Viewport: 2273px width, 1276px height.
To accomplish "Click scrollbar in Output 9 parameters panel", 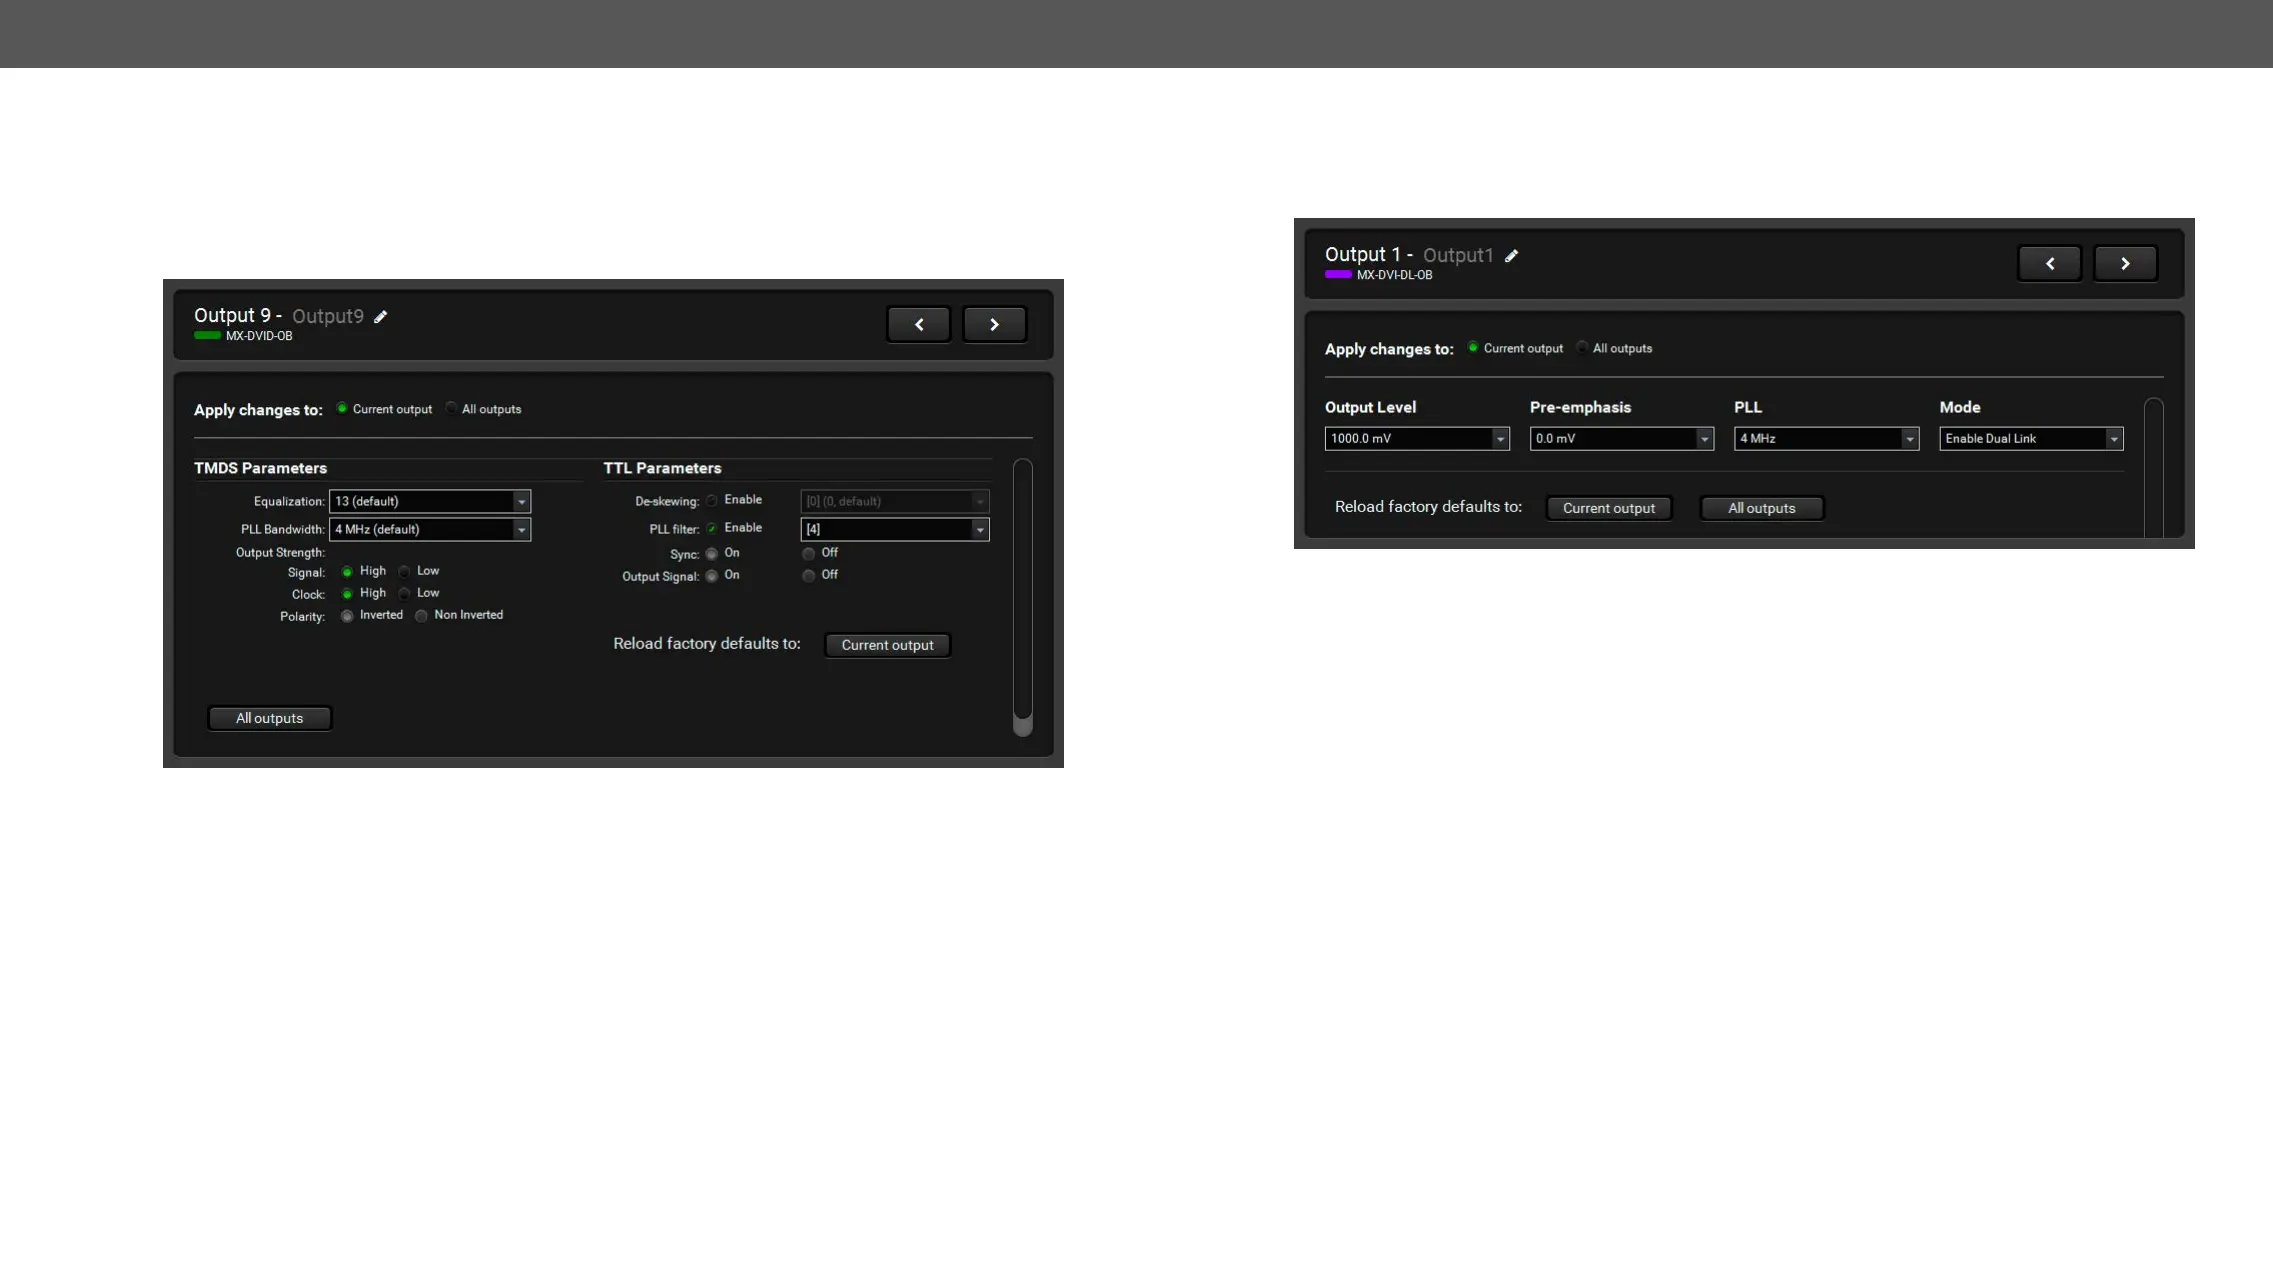I will point(1022,596).
